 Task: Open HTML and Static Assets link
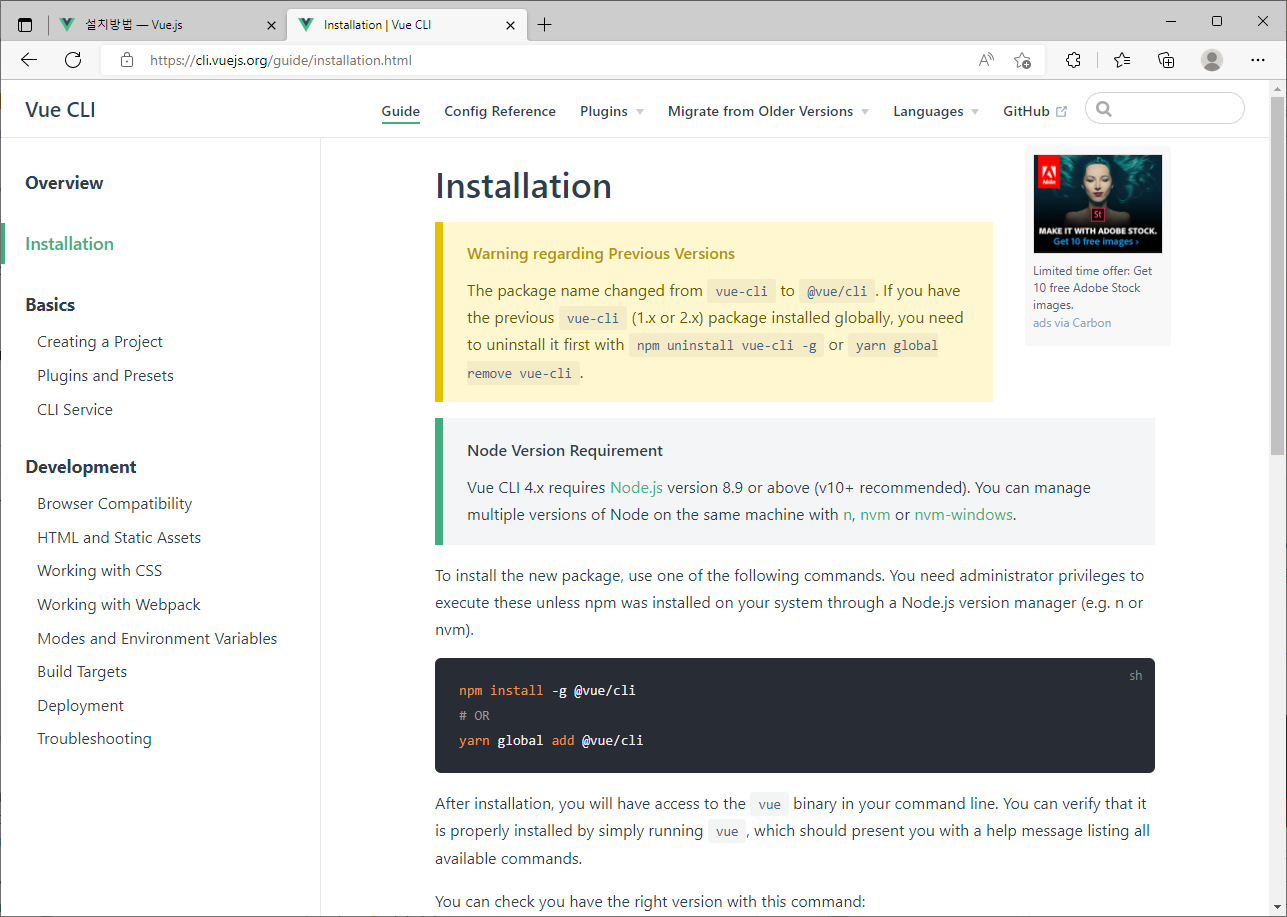[119, 537]
